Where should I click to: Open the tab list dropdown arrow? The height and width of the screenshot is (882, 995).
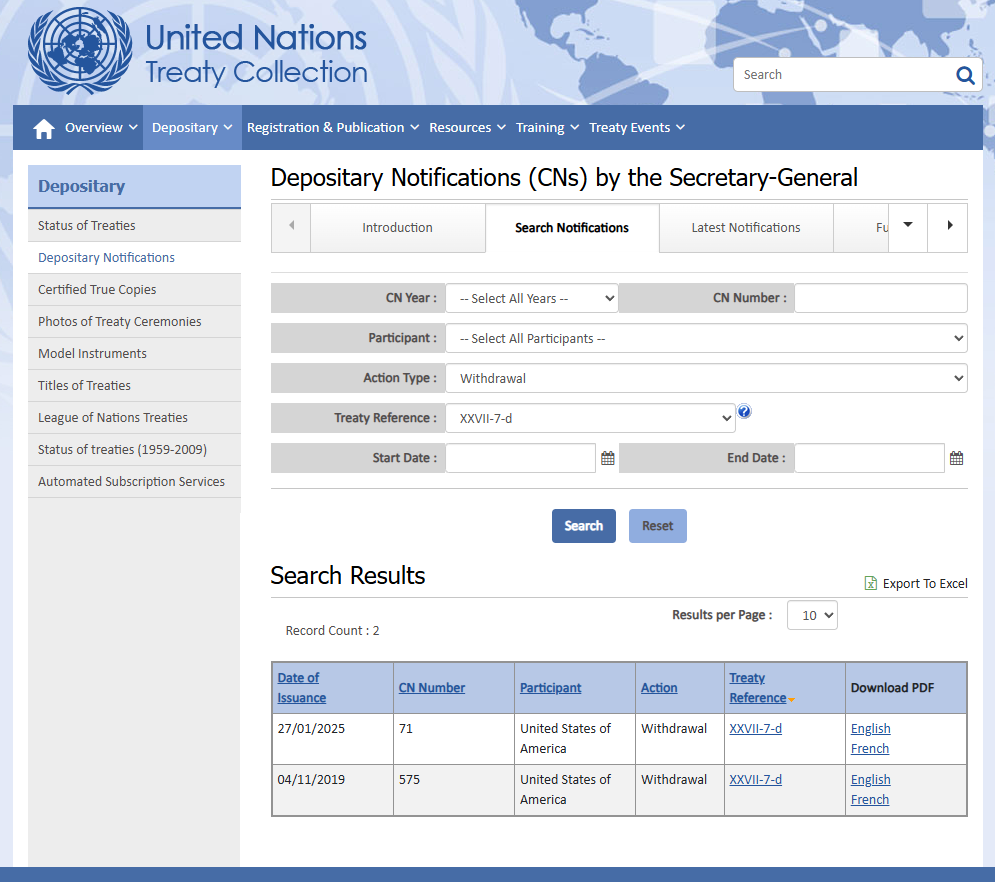point(908,226)
